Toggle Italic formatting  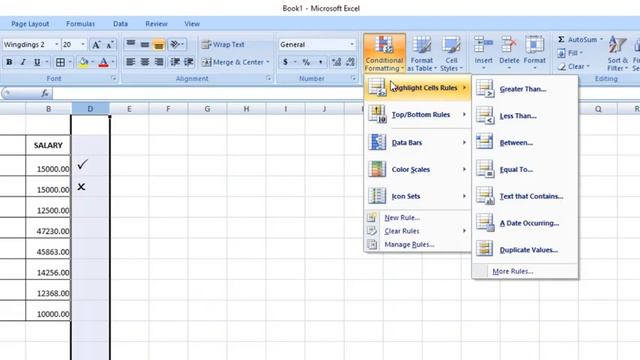[x=23, y=62]
